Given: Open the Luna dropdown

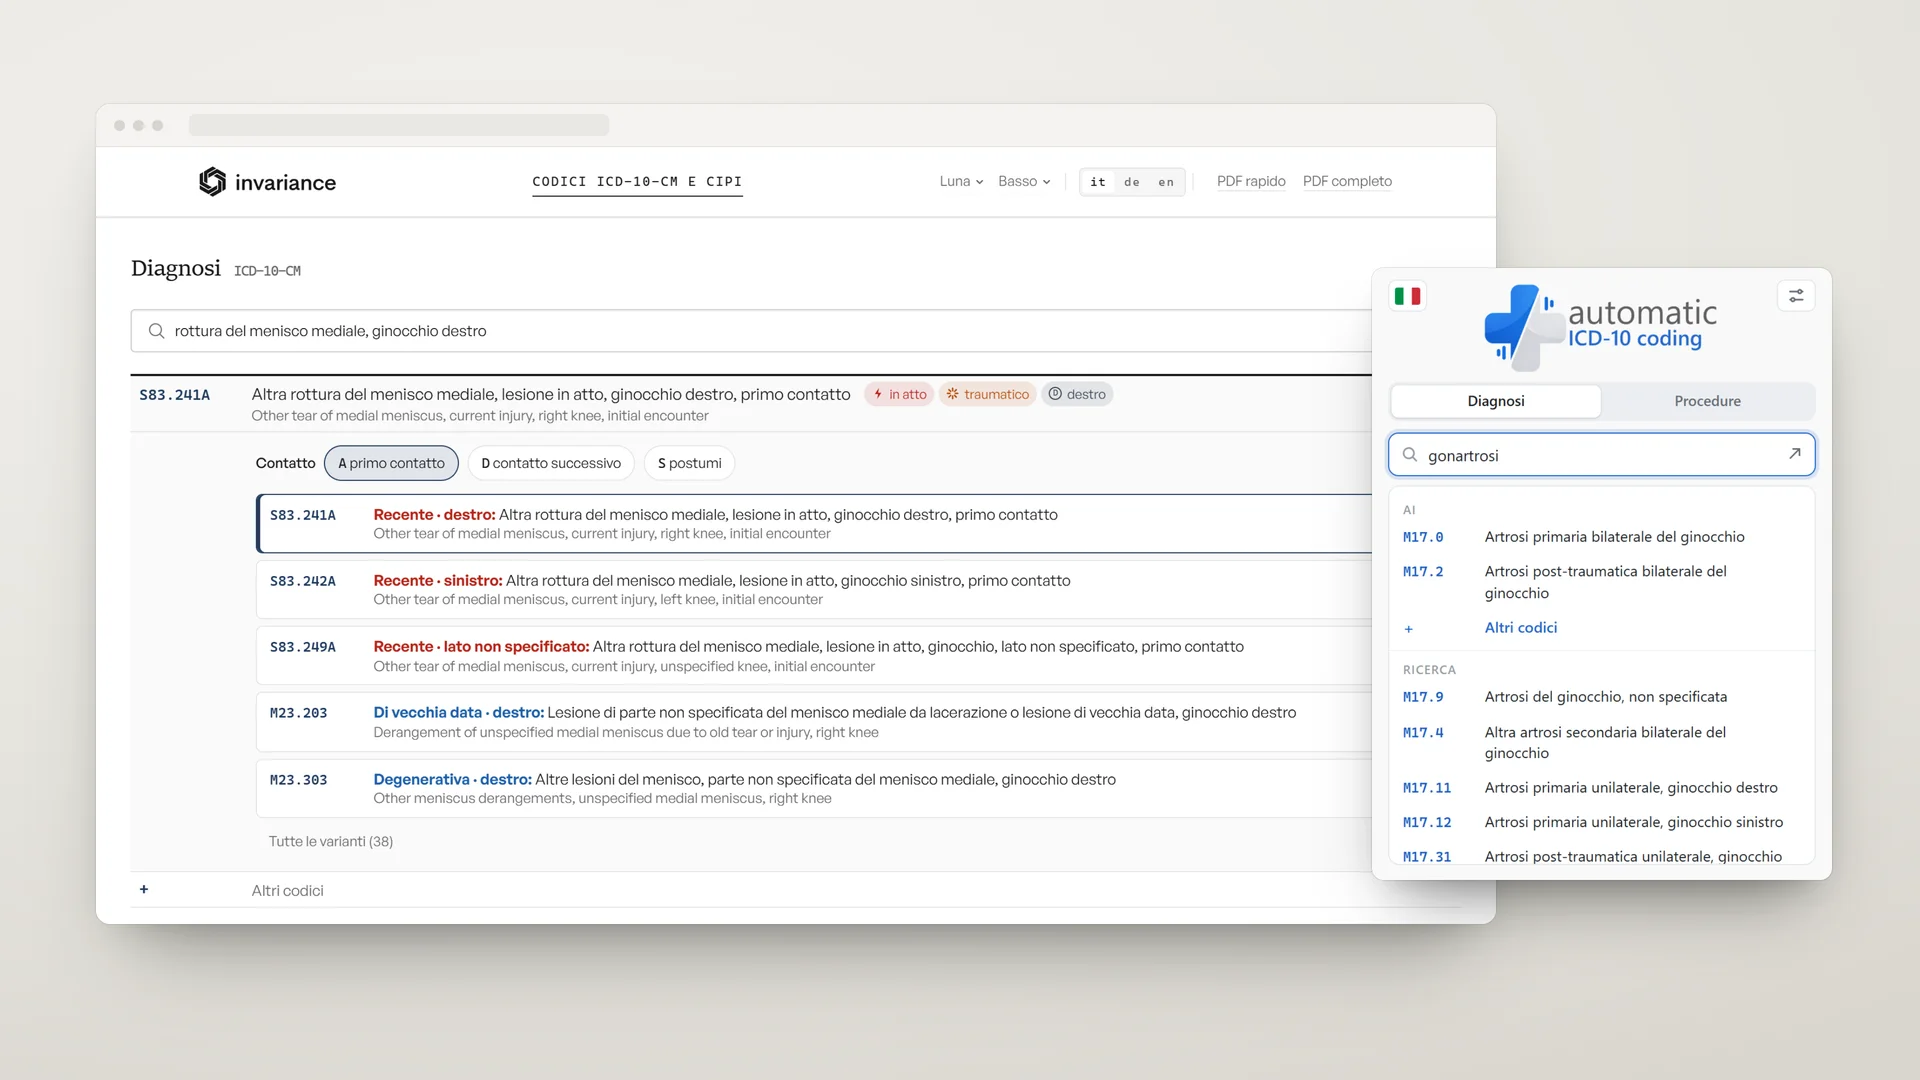Looking at the screenshot, I should pyautogui.click(x=961, y=181).
